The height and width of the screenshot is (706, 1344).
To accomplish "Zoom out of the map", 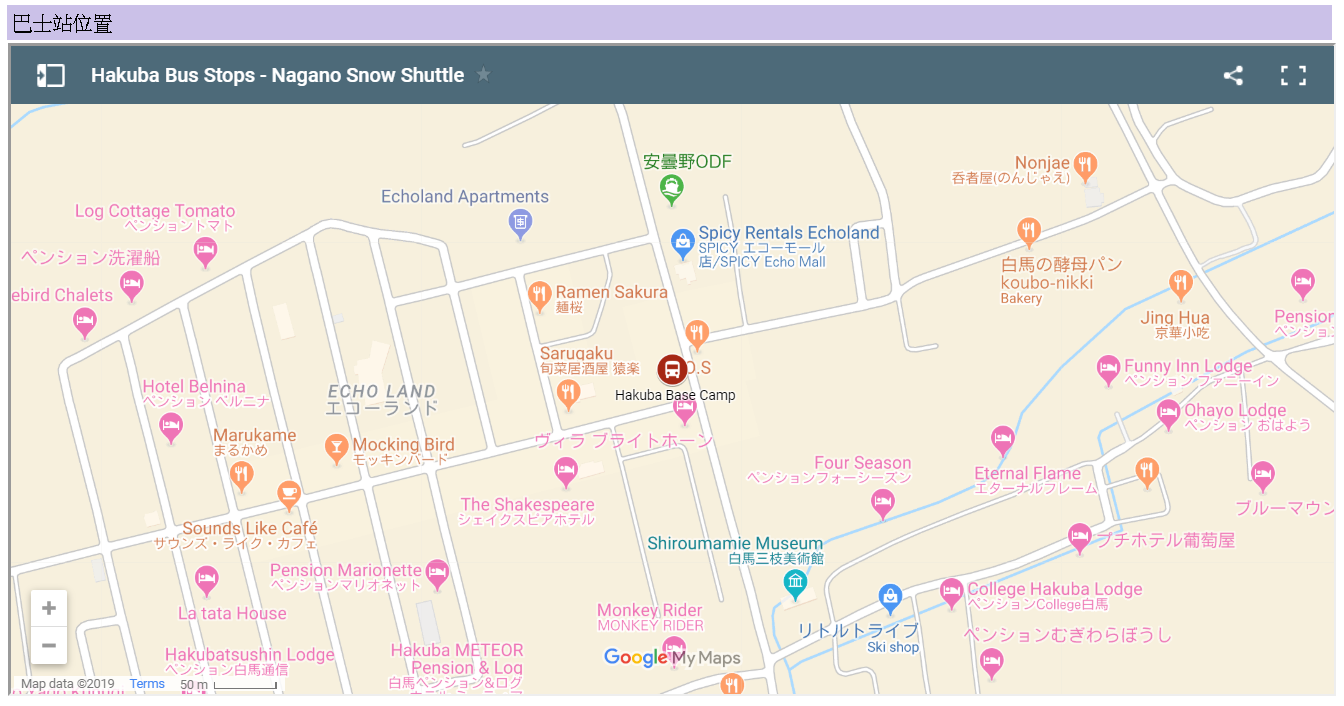I will tap(49, 645).
